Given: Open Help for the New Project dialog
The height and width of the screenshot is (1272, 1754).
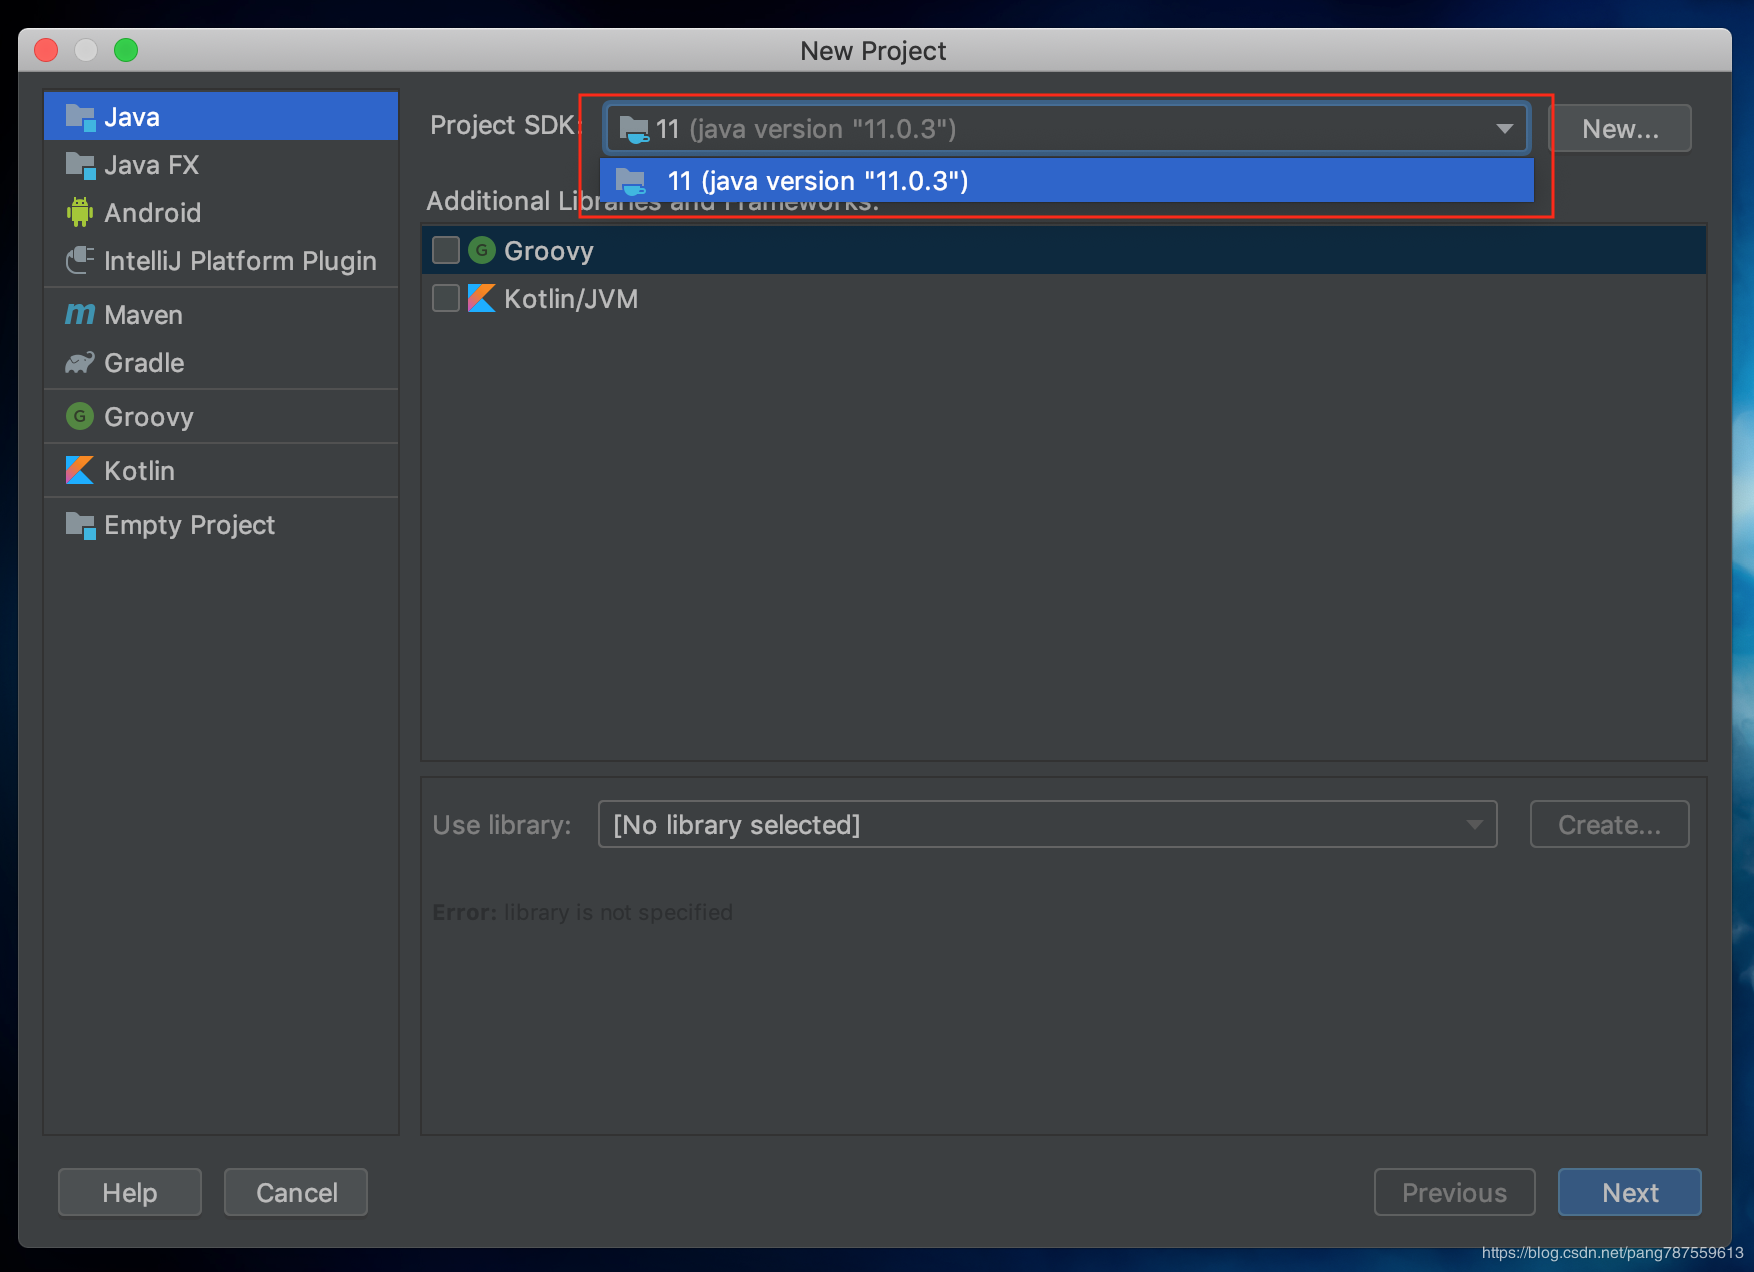Looking at the screenshot, I should coord(130,1192).
